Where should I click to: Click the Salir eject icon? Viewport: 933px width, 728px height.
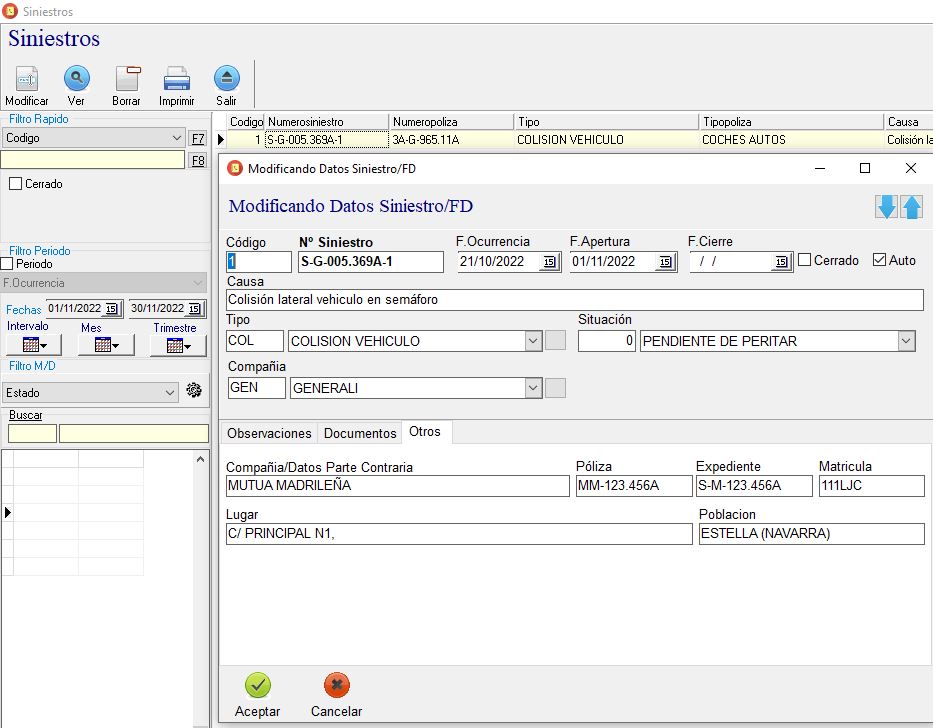tap(227, 78)
